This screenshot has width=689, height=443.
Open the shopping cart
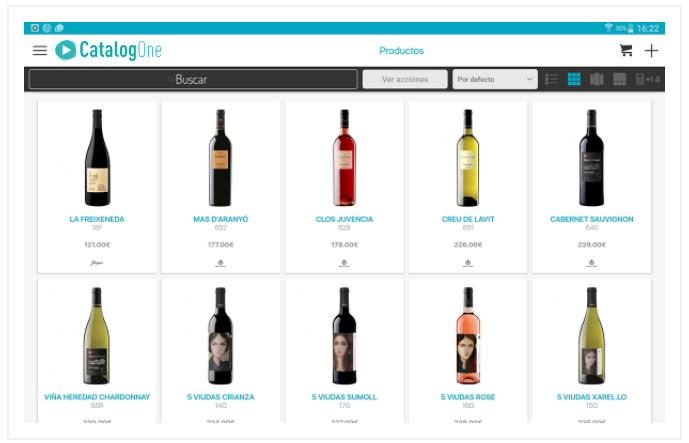pos(626,50)
